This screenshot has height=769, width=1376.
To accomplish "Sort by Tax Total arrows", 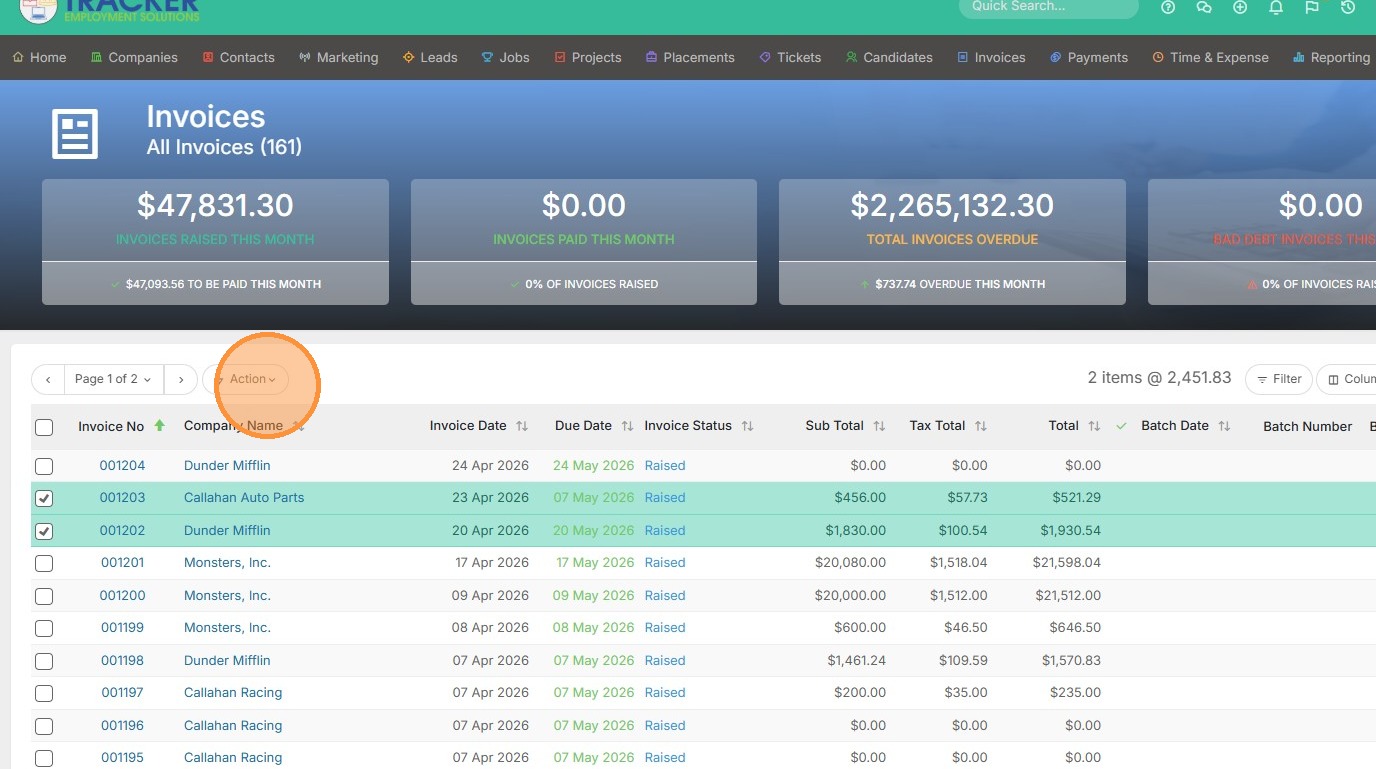I will [x=981, y=426].
